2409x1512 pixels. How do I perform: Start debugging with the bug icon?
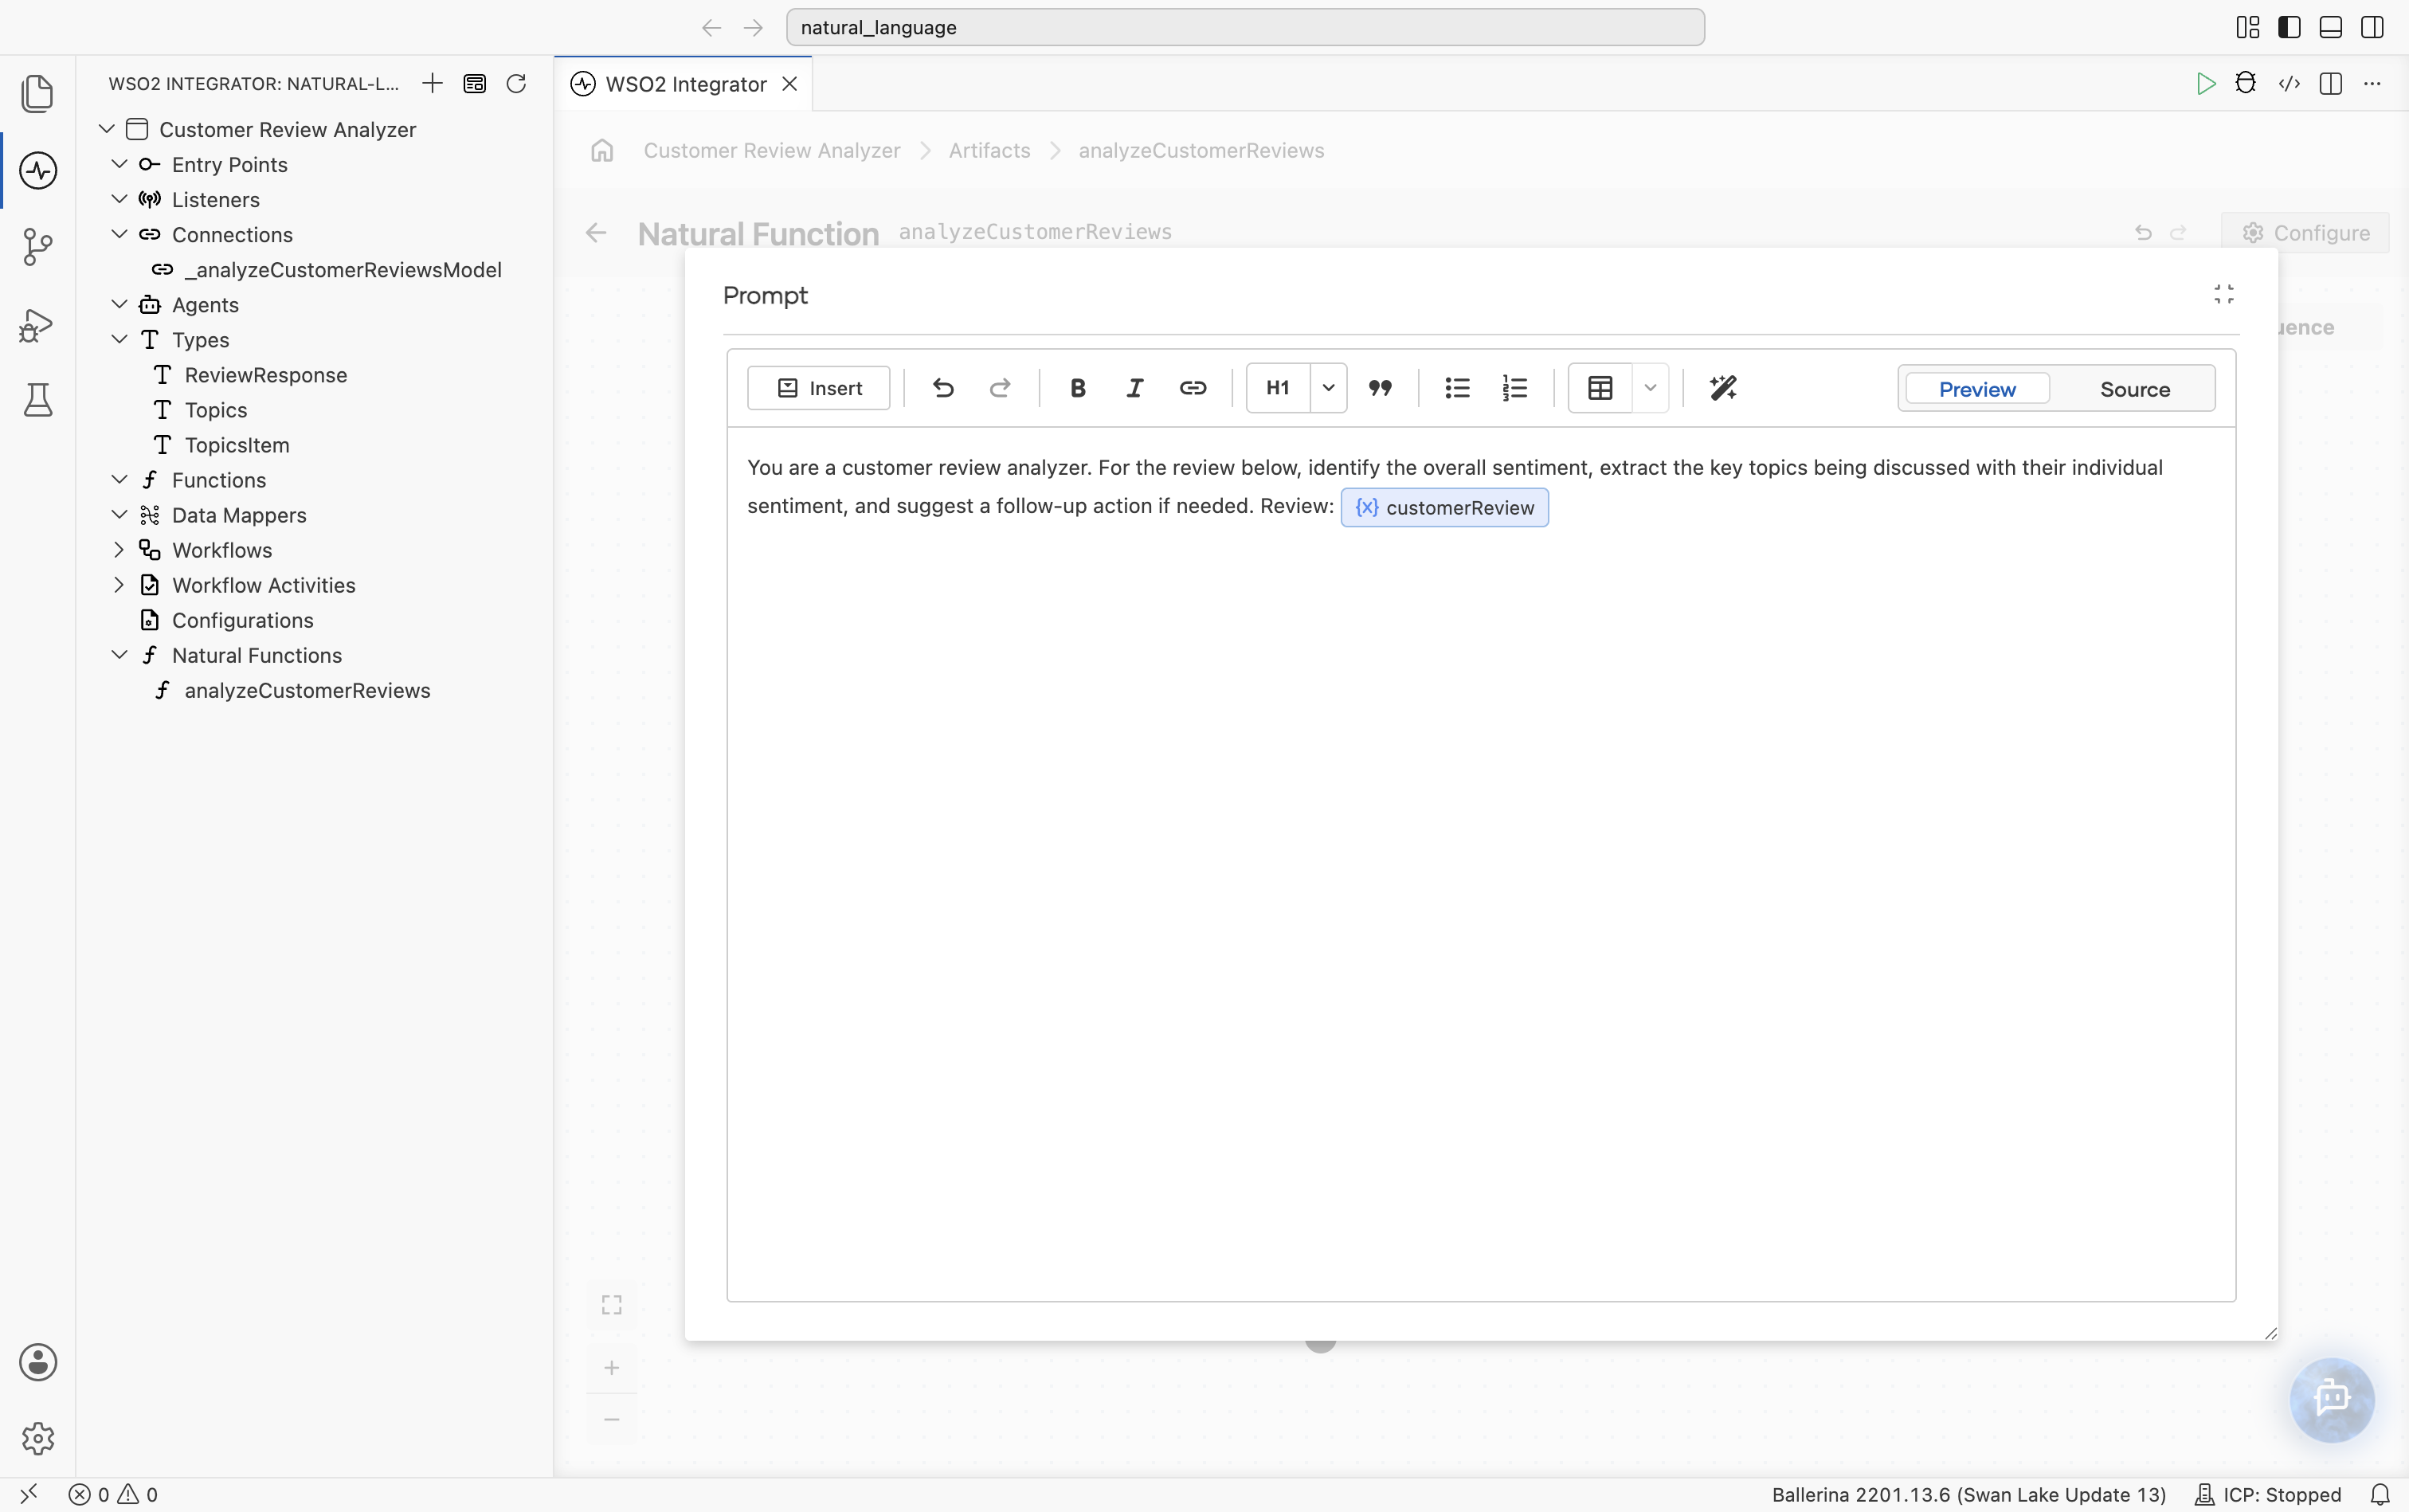(2246, 84)
